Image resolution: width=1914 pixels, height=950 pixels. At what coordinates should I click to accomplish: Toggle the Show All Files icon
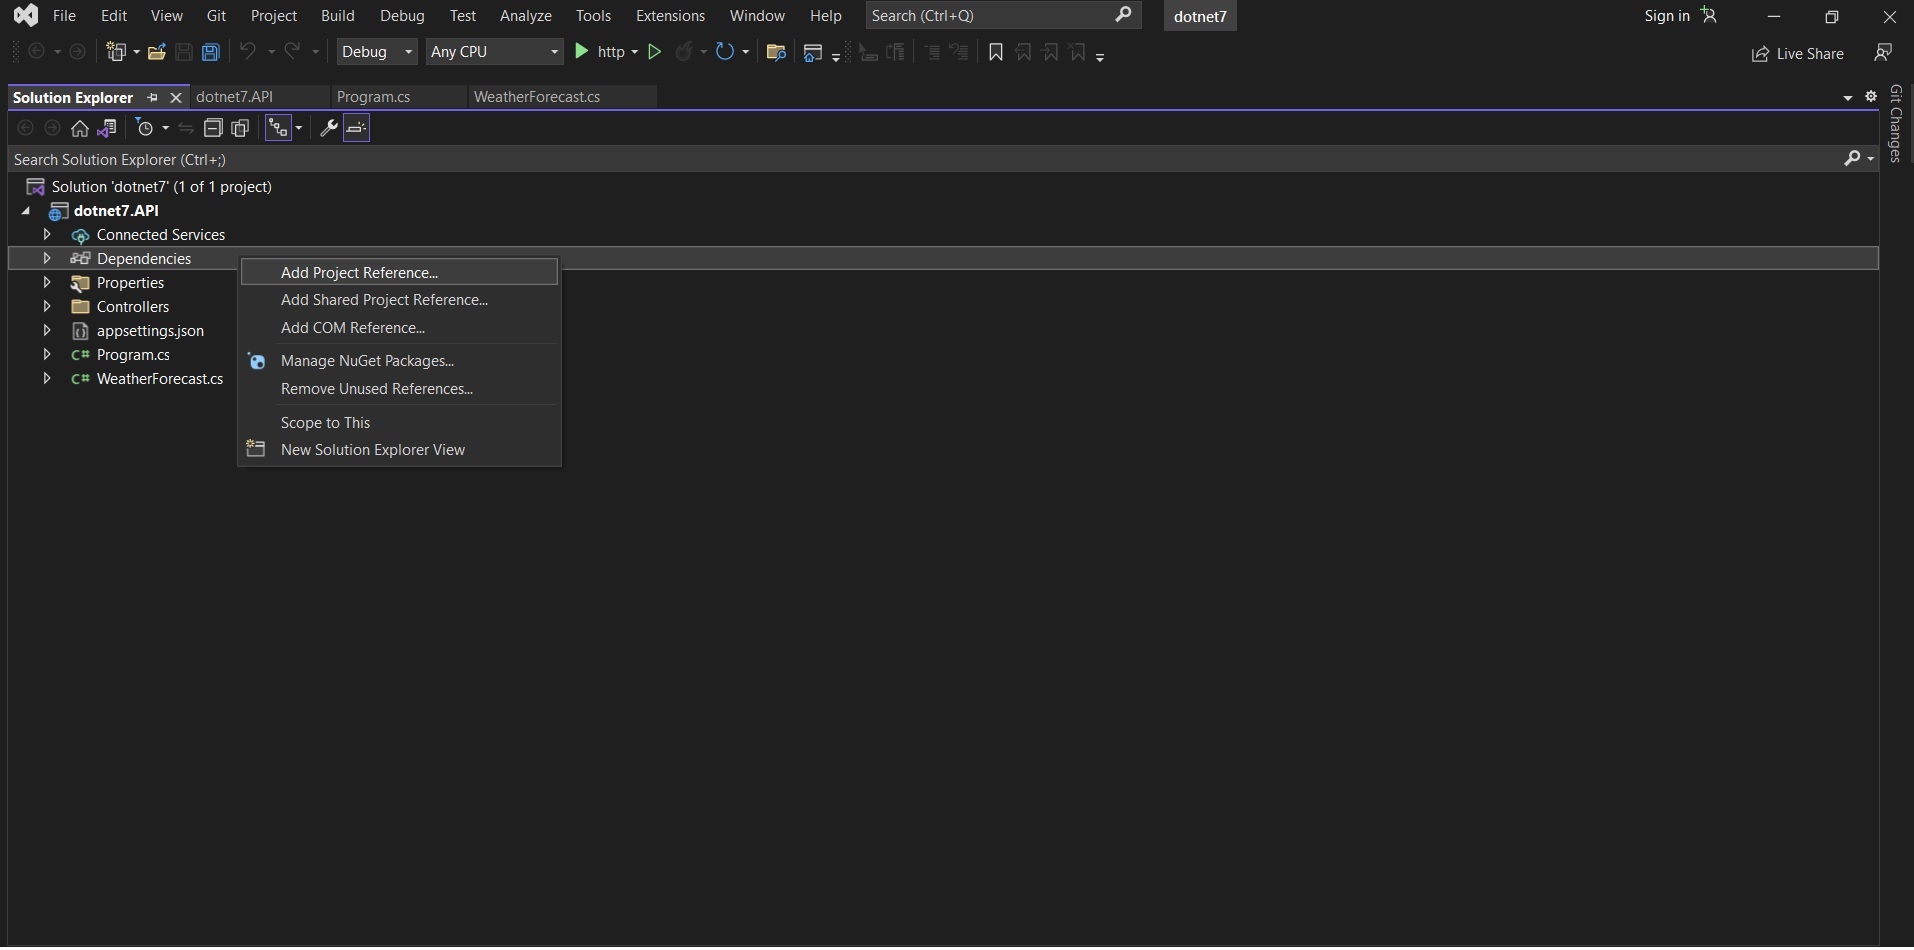(x=240, y=128)
